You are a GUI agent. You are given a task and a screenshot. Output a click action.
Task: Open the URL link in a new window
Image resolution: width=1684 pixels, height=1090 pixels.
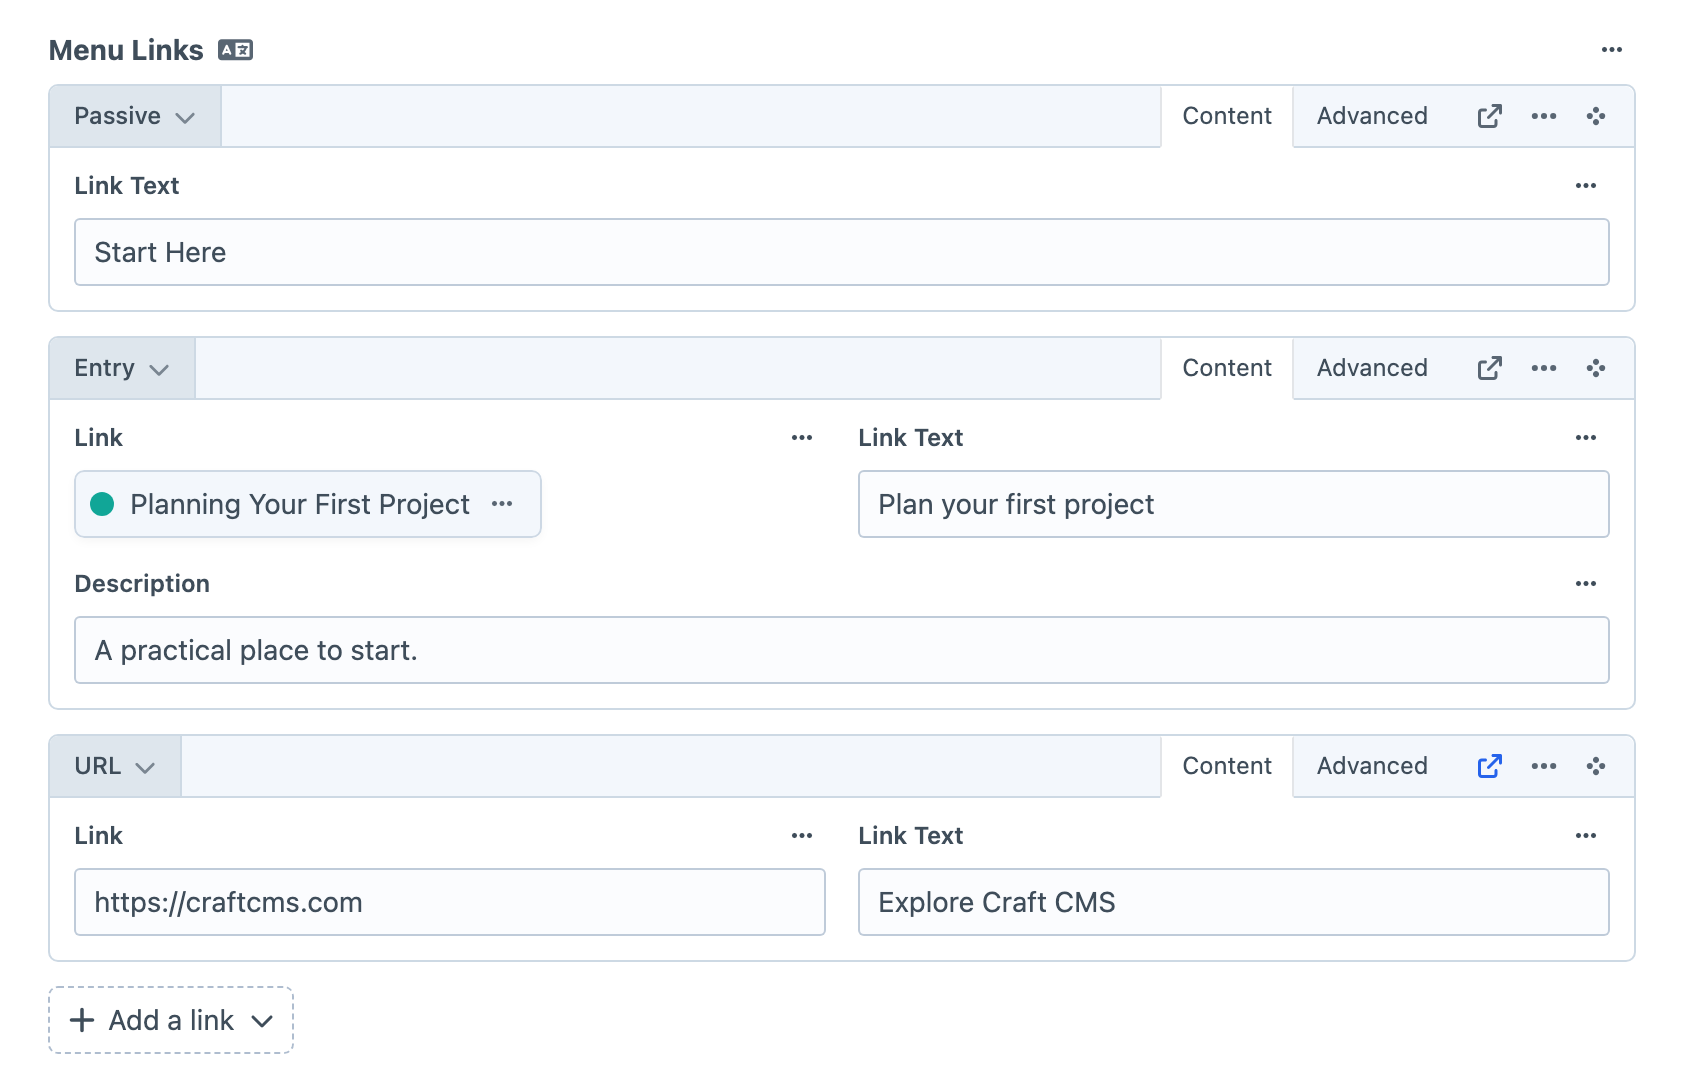click(x=1489, y=766)
